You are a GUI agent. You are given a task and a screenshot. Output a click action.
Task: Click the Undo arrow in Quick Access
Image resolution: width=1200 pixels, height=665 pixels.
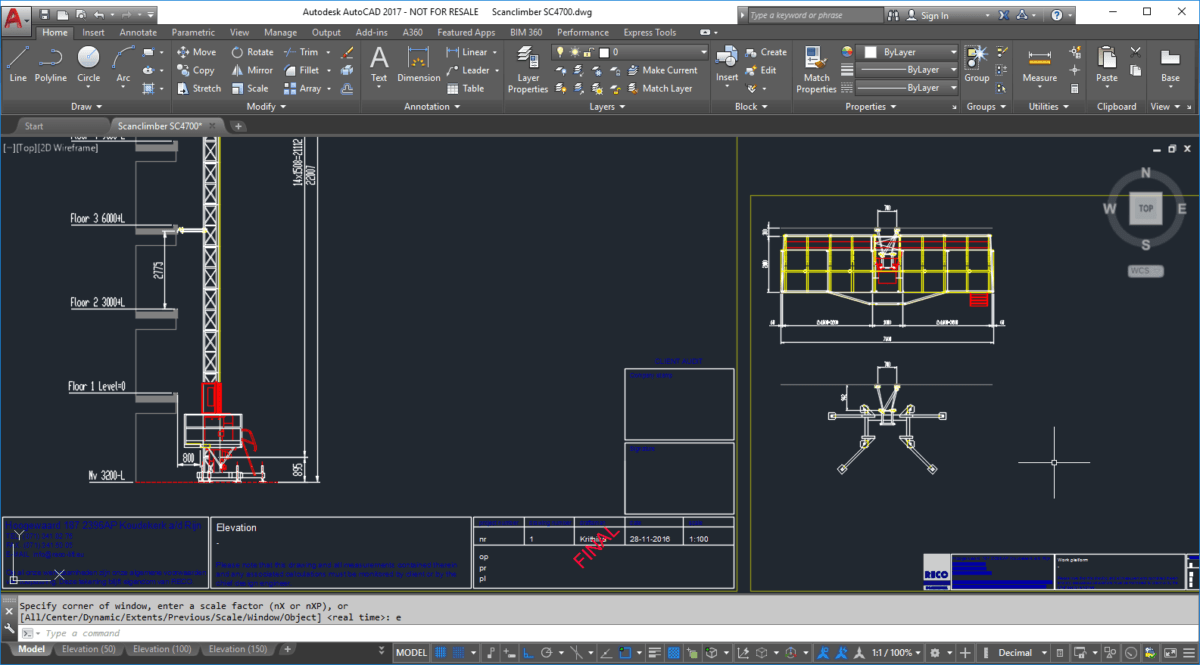97,15
